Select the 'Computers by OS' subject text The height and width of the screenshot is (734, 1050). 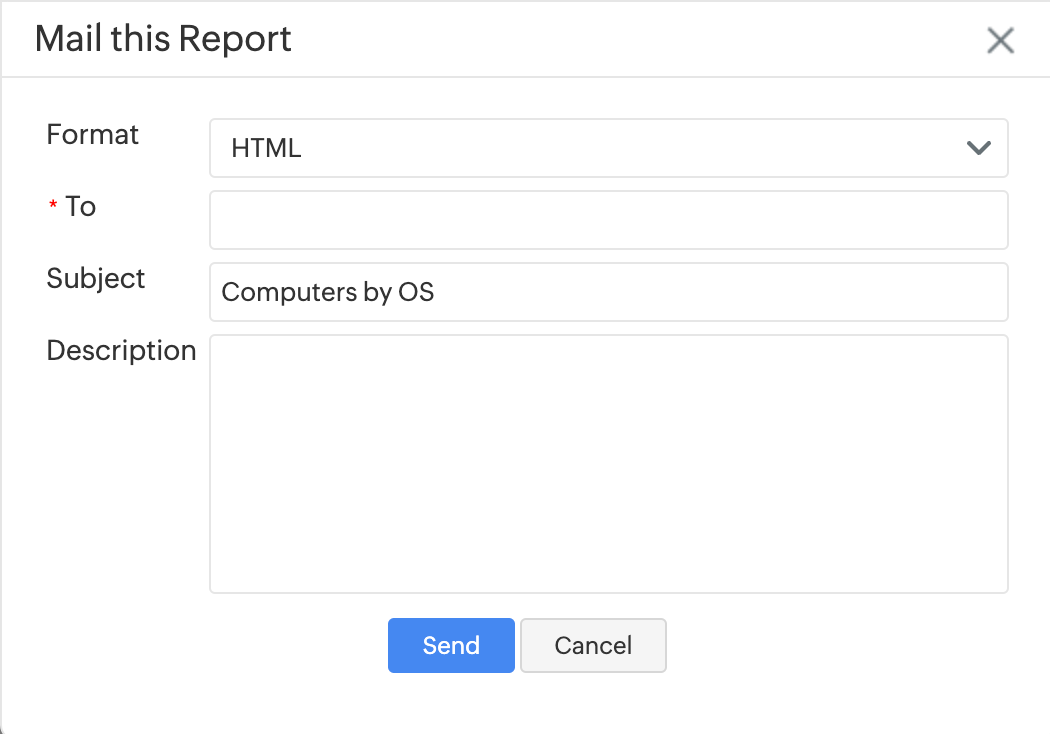click(328, 292)
